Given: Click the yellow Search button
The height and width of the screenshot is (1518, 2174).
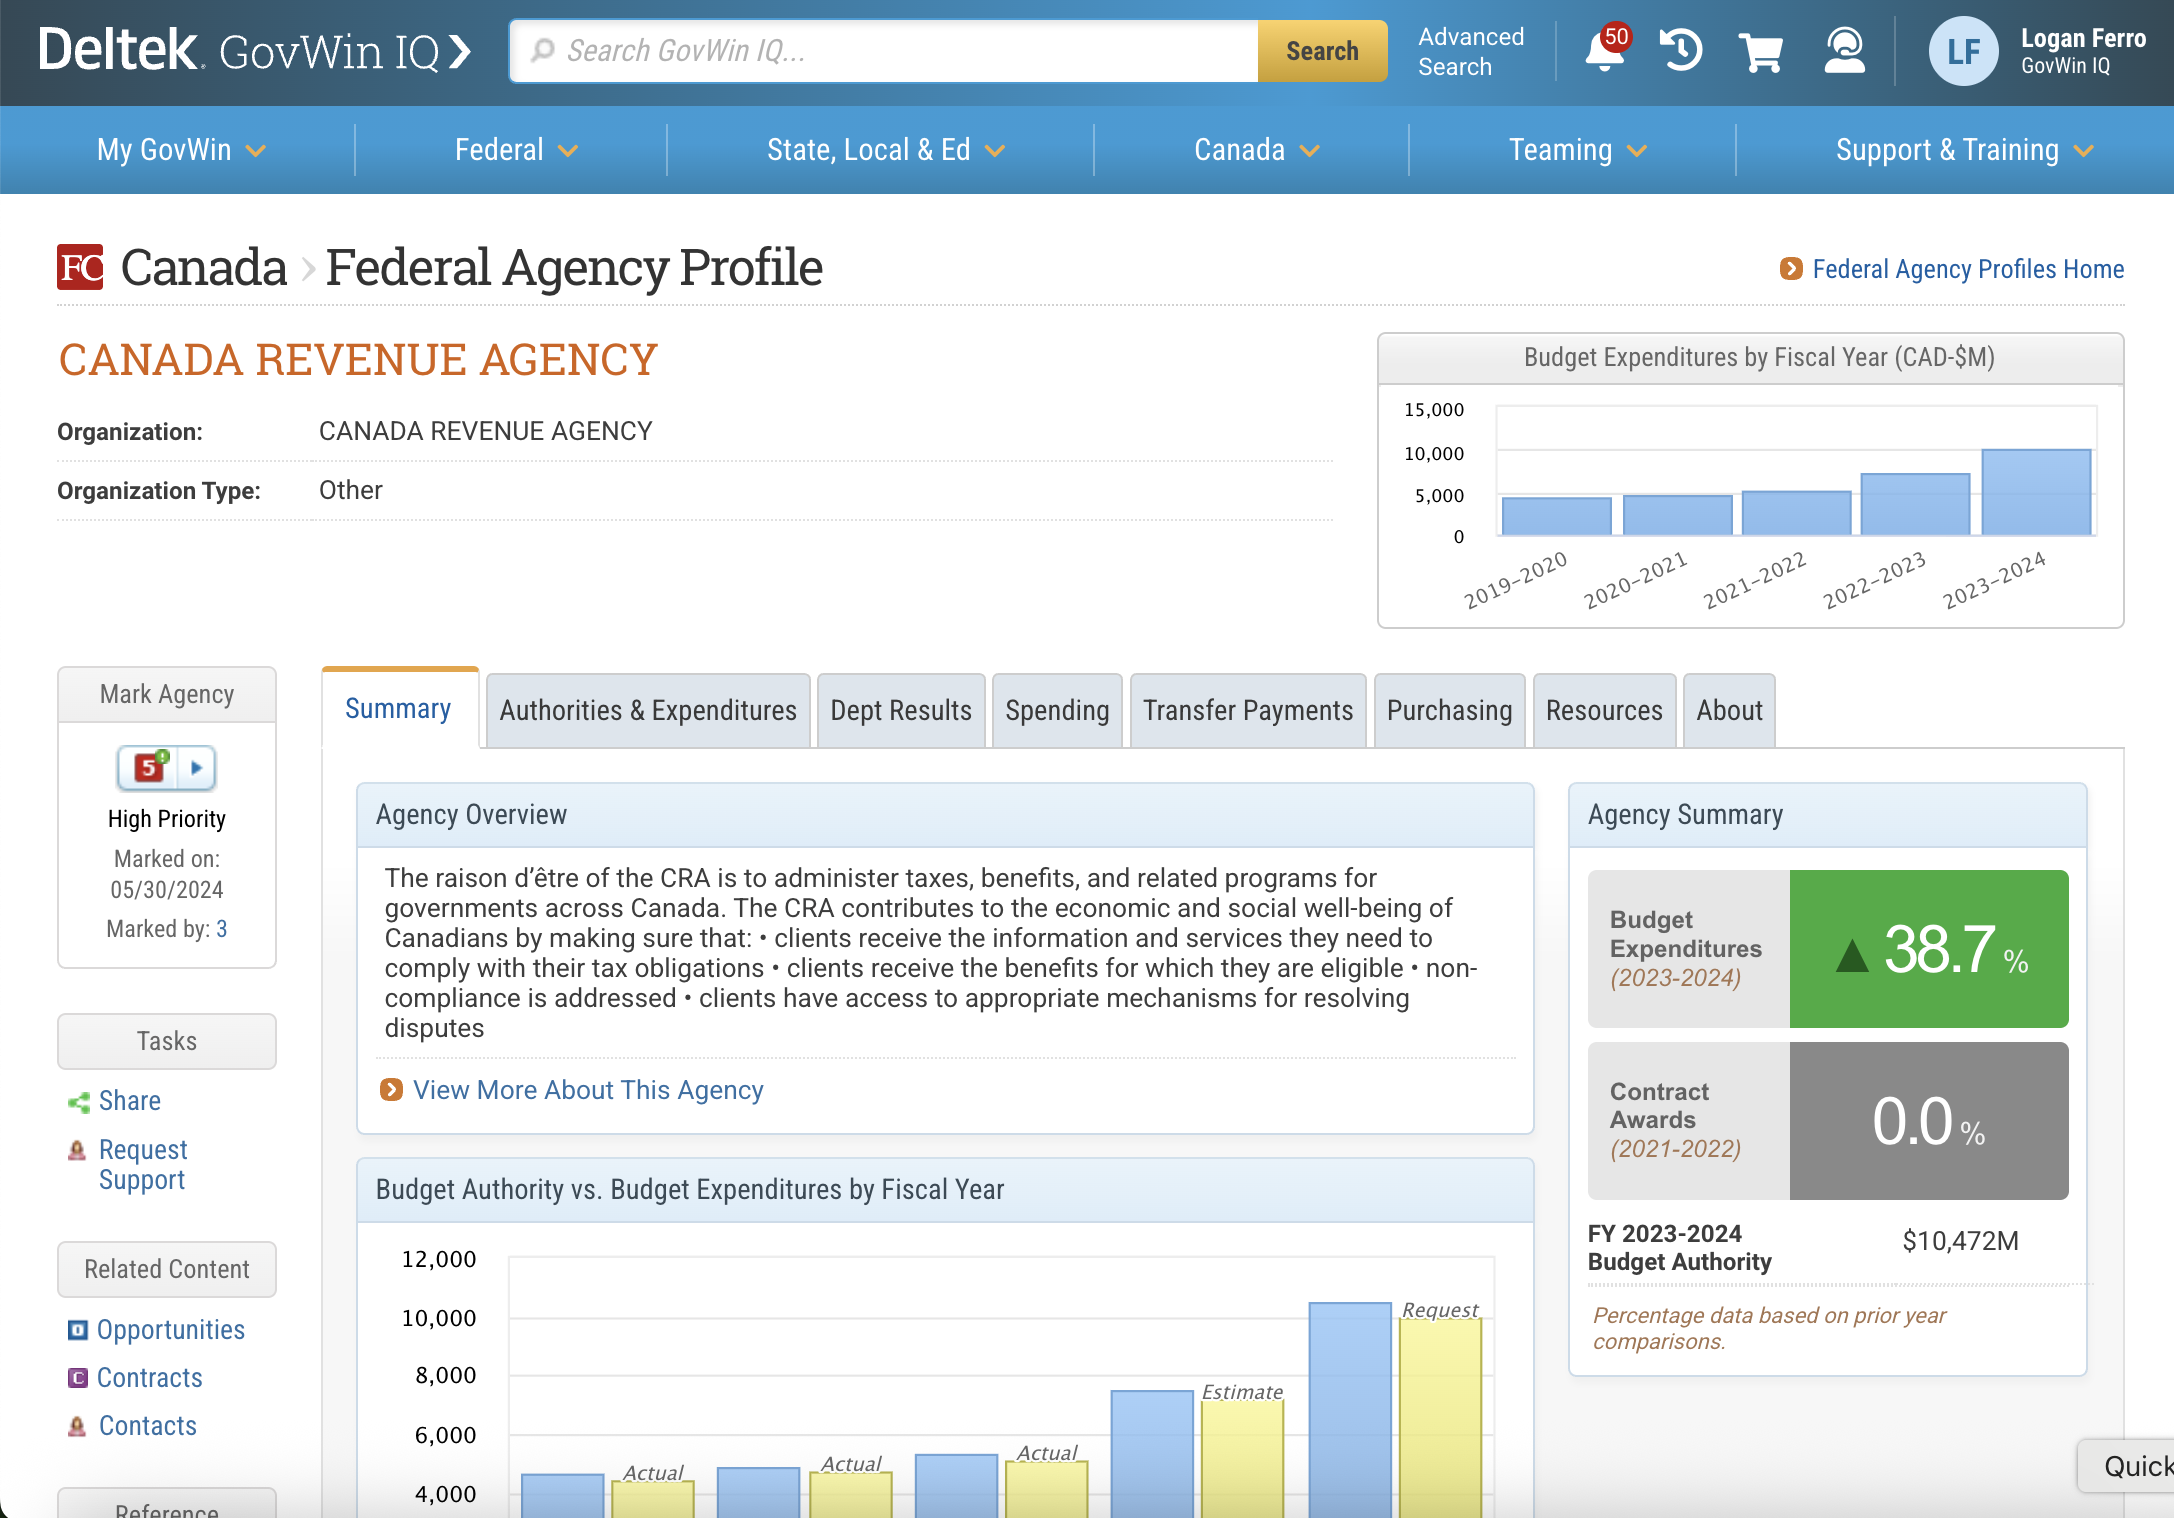Looking at the screenshot, I should coord(1322,51).
